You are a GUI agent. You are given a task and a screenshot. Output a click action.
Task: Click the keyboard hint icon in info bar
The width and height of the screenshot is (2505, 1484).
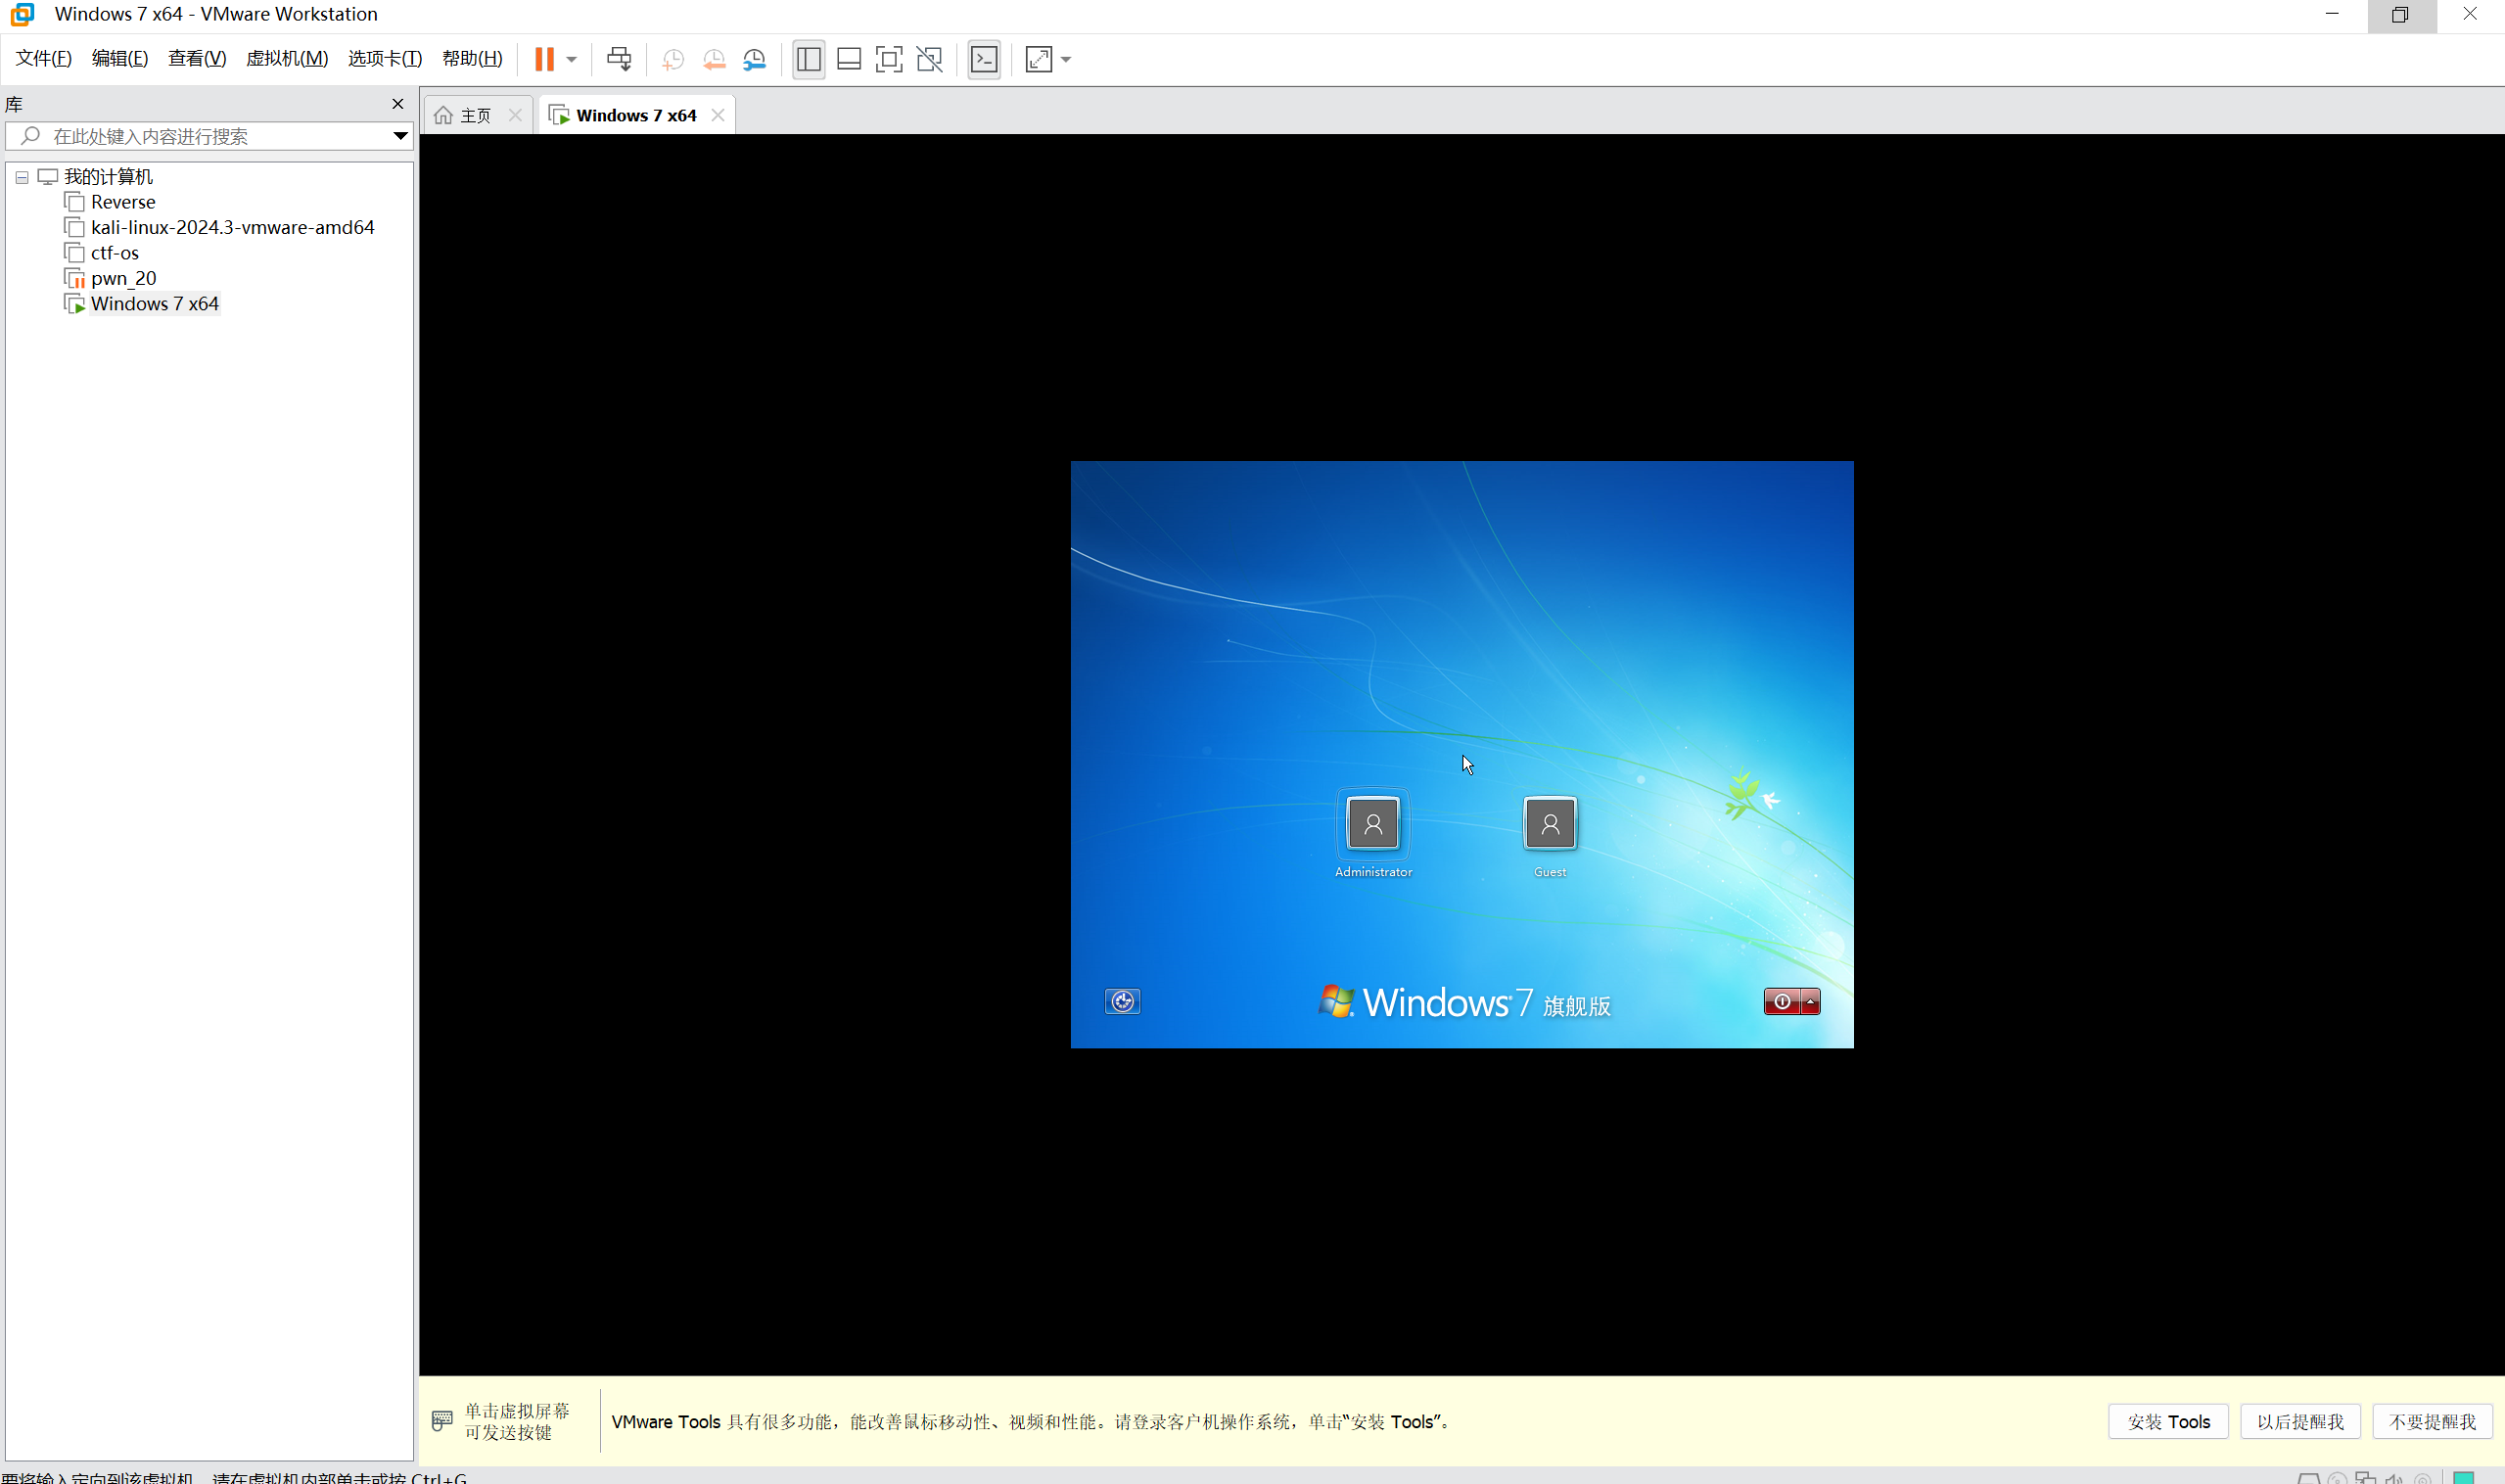click(442, 1421)
